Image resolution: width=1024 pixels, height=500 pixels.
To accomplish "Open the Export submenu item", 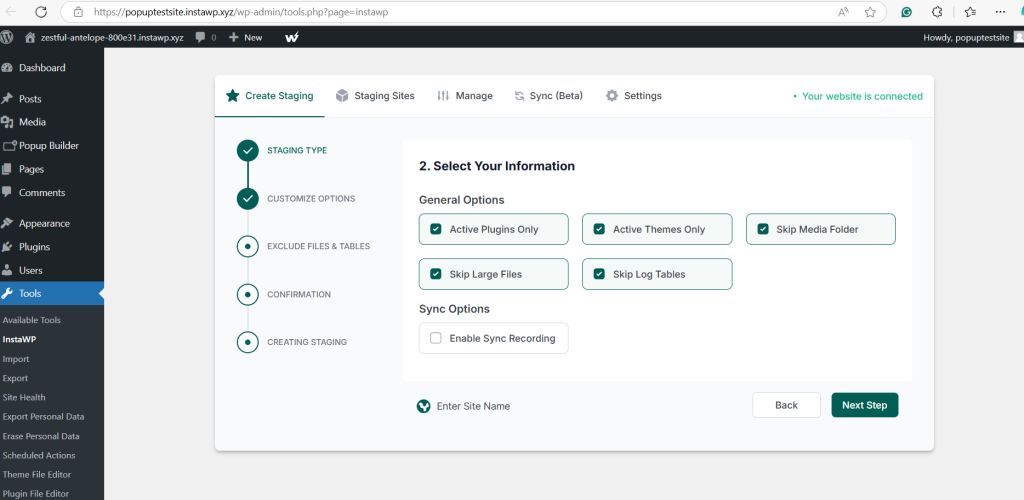I will click(x=15, y=378).
